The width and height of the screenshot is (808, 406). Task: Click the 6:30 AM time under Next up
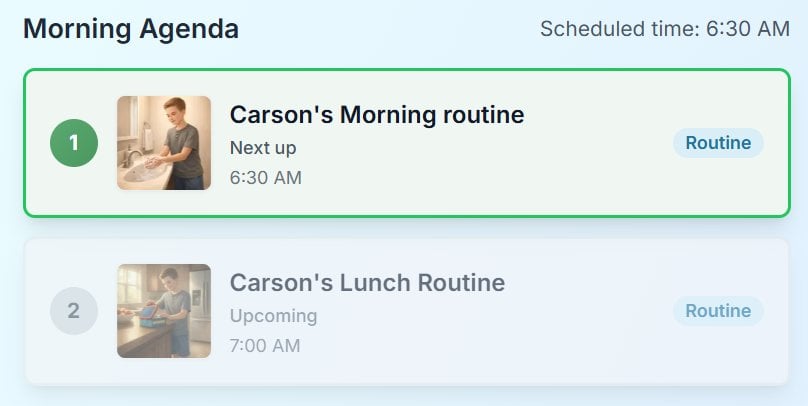coord(265,178)
